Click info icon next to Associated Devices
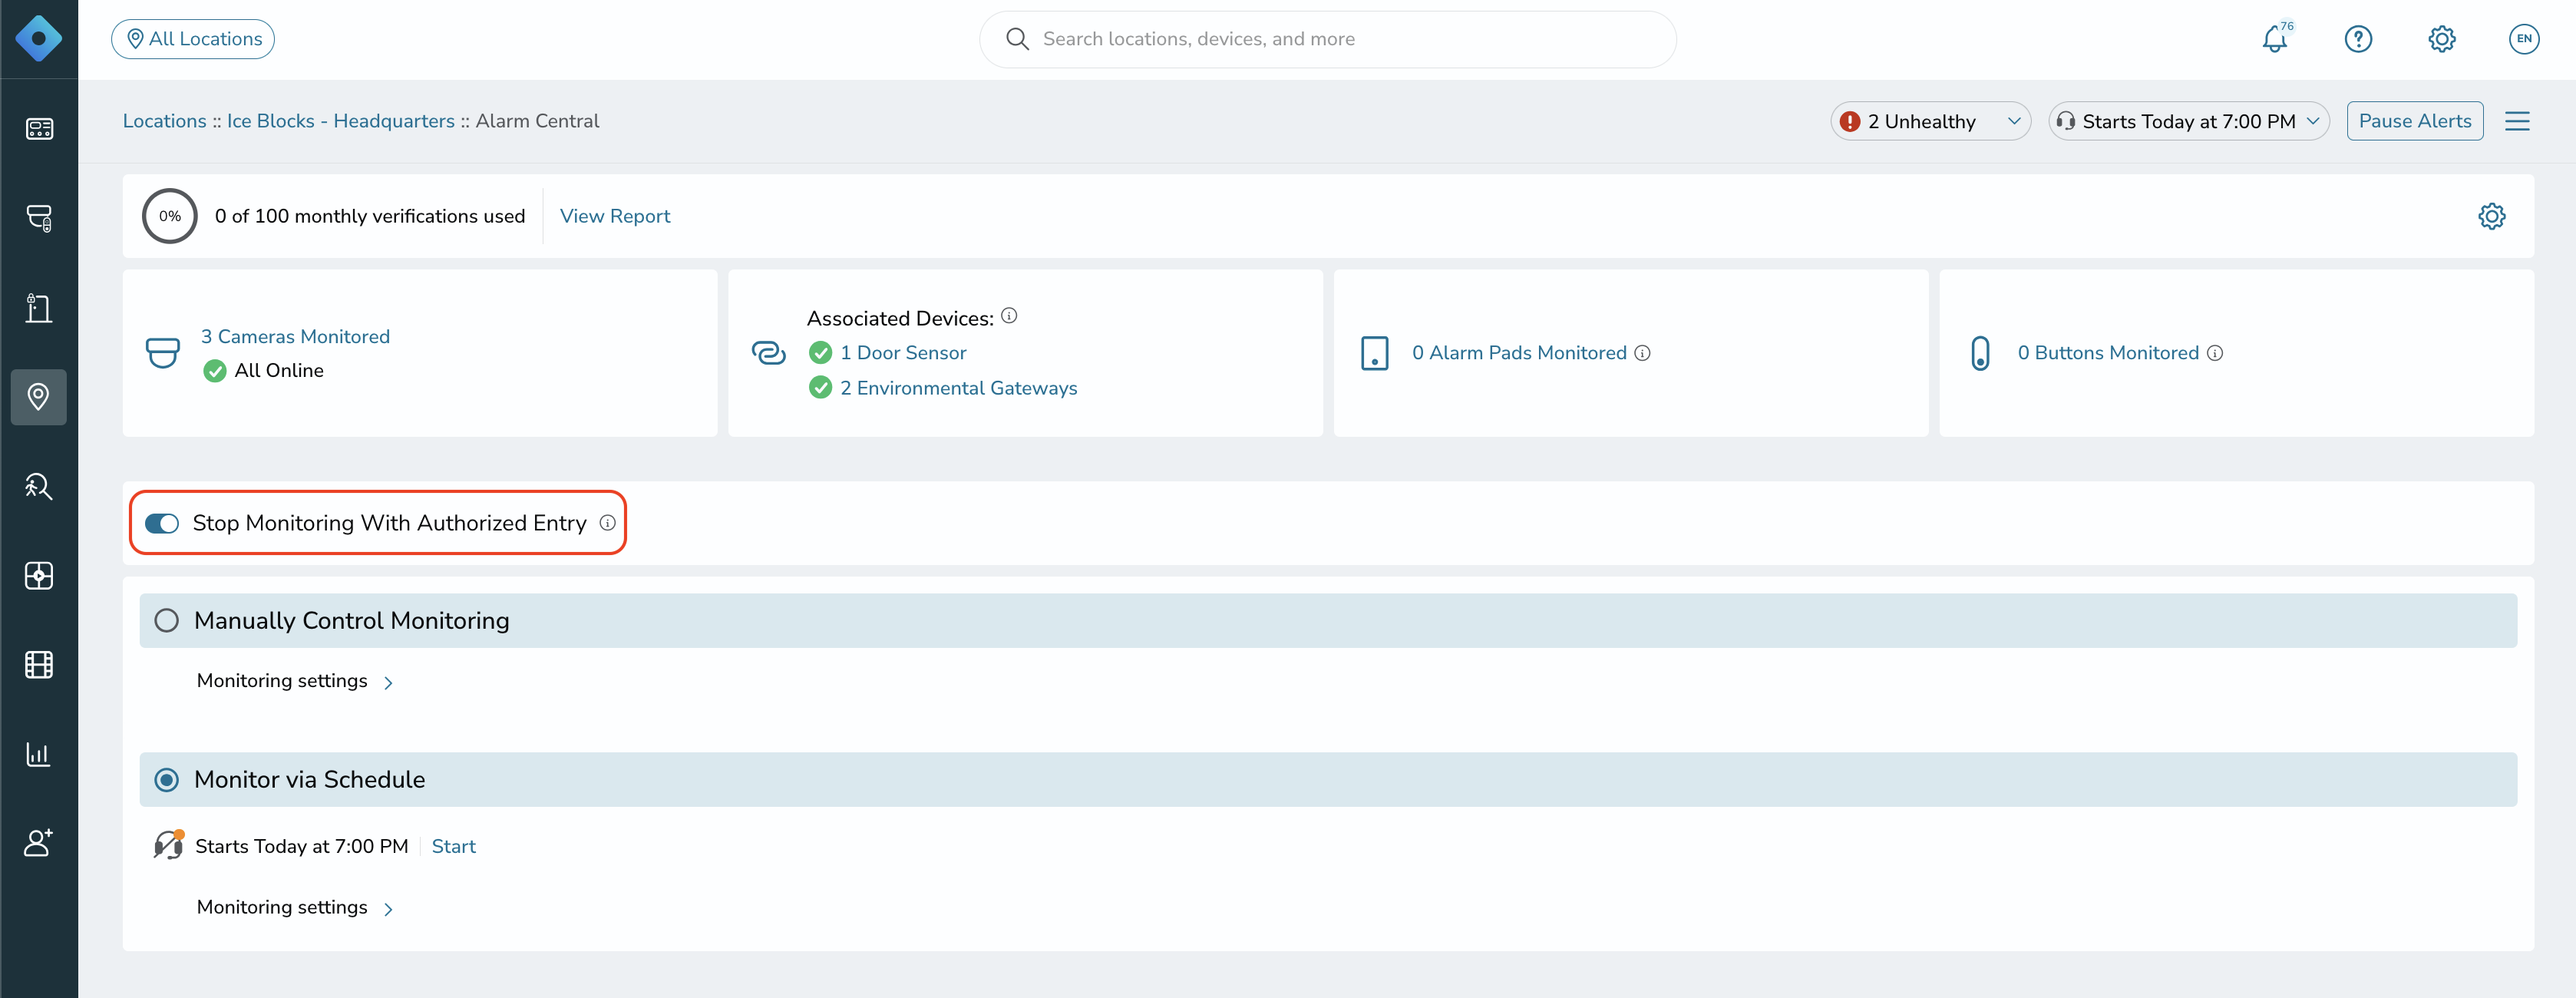Screen dimensions: 2576x998 [x=1009, y=316]
